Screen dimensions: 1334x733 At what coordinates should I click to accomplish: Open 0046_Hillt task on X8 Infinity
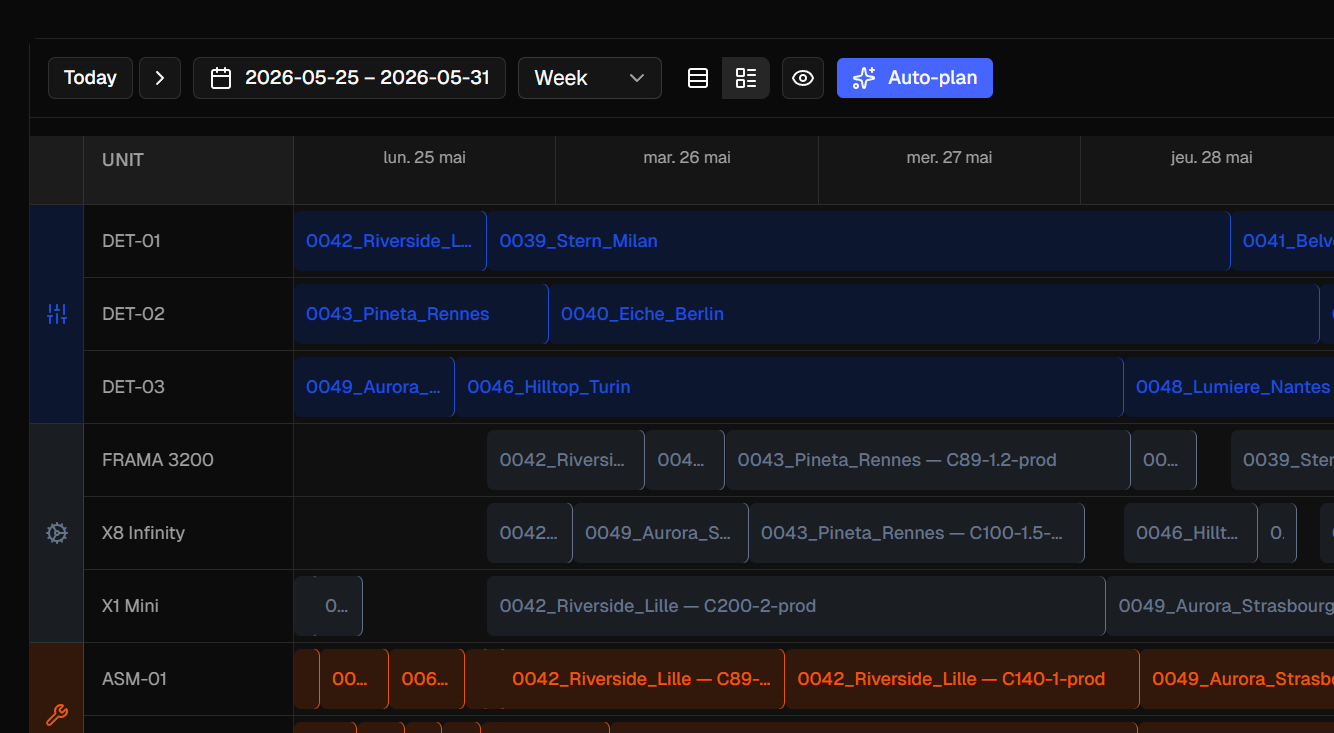pyautogui.click(x=1191, y=533)
